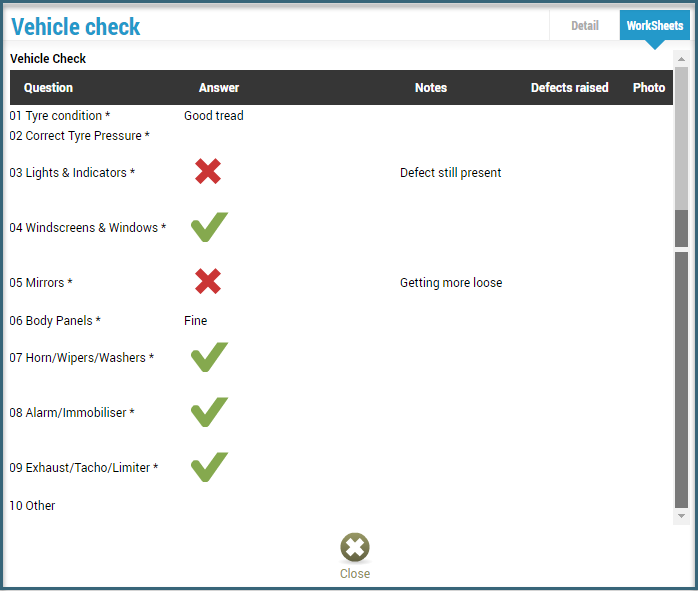Click the scrollbar up arrow
The image size is (698, 591).
[x=681, y=59]
